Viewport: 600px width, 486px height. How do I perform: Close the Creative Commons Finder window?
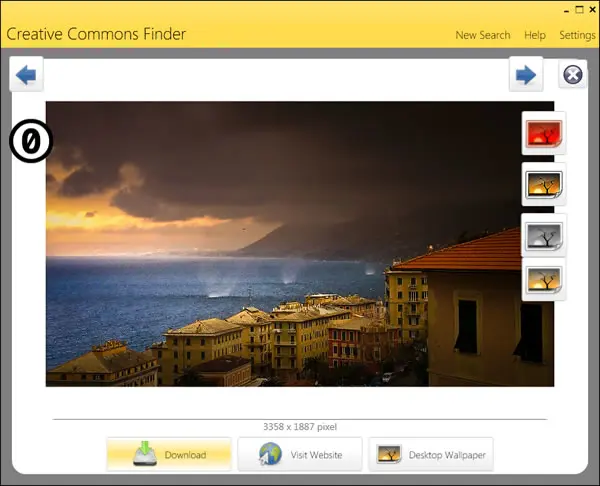coord(592,10)
